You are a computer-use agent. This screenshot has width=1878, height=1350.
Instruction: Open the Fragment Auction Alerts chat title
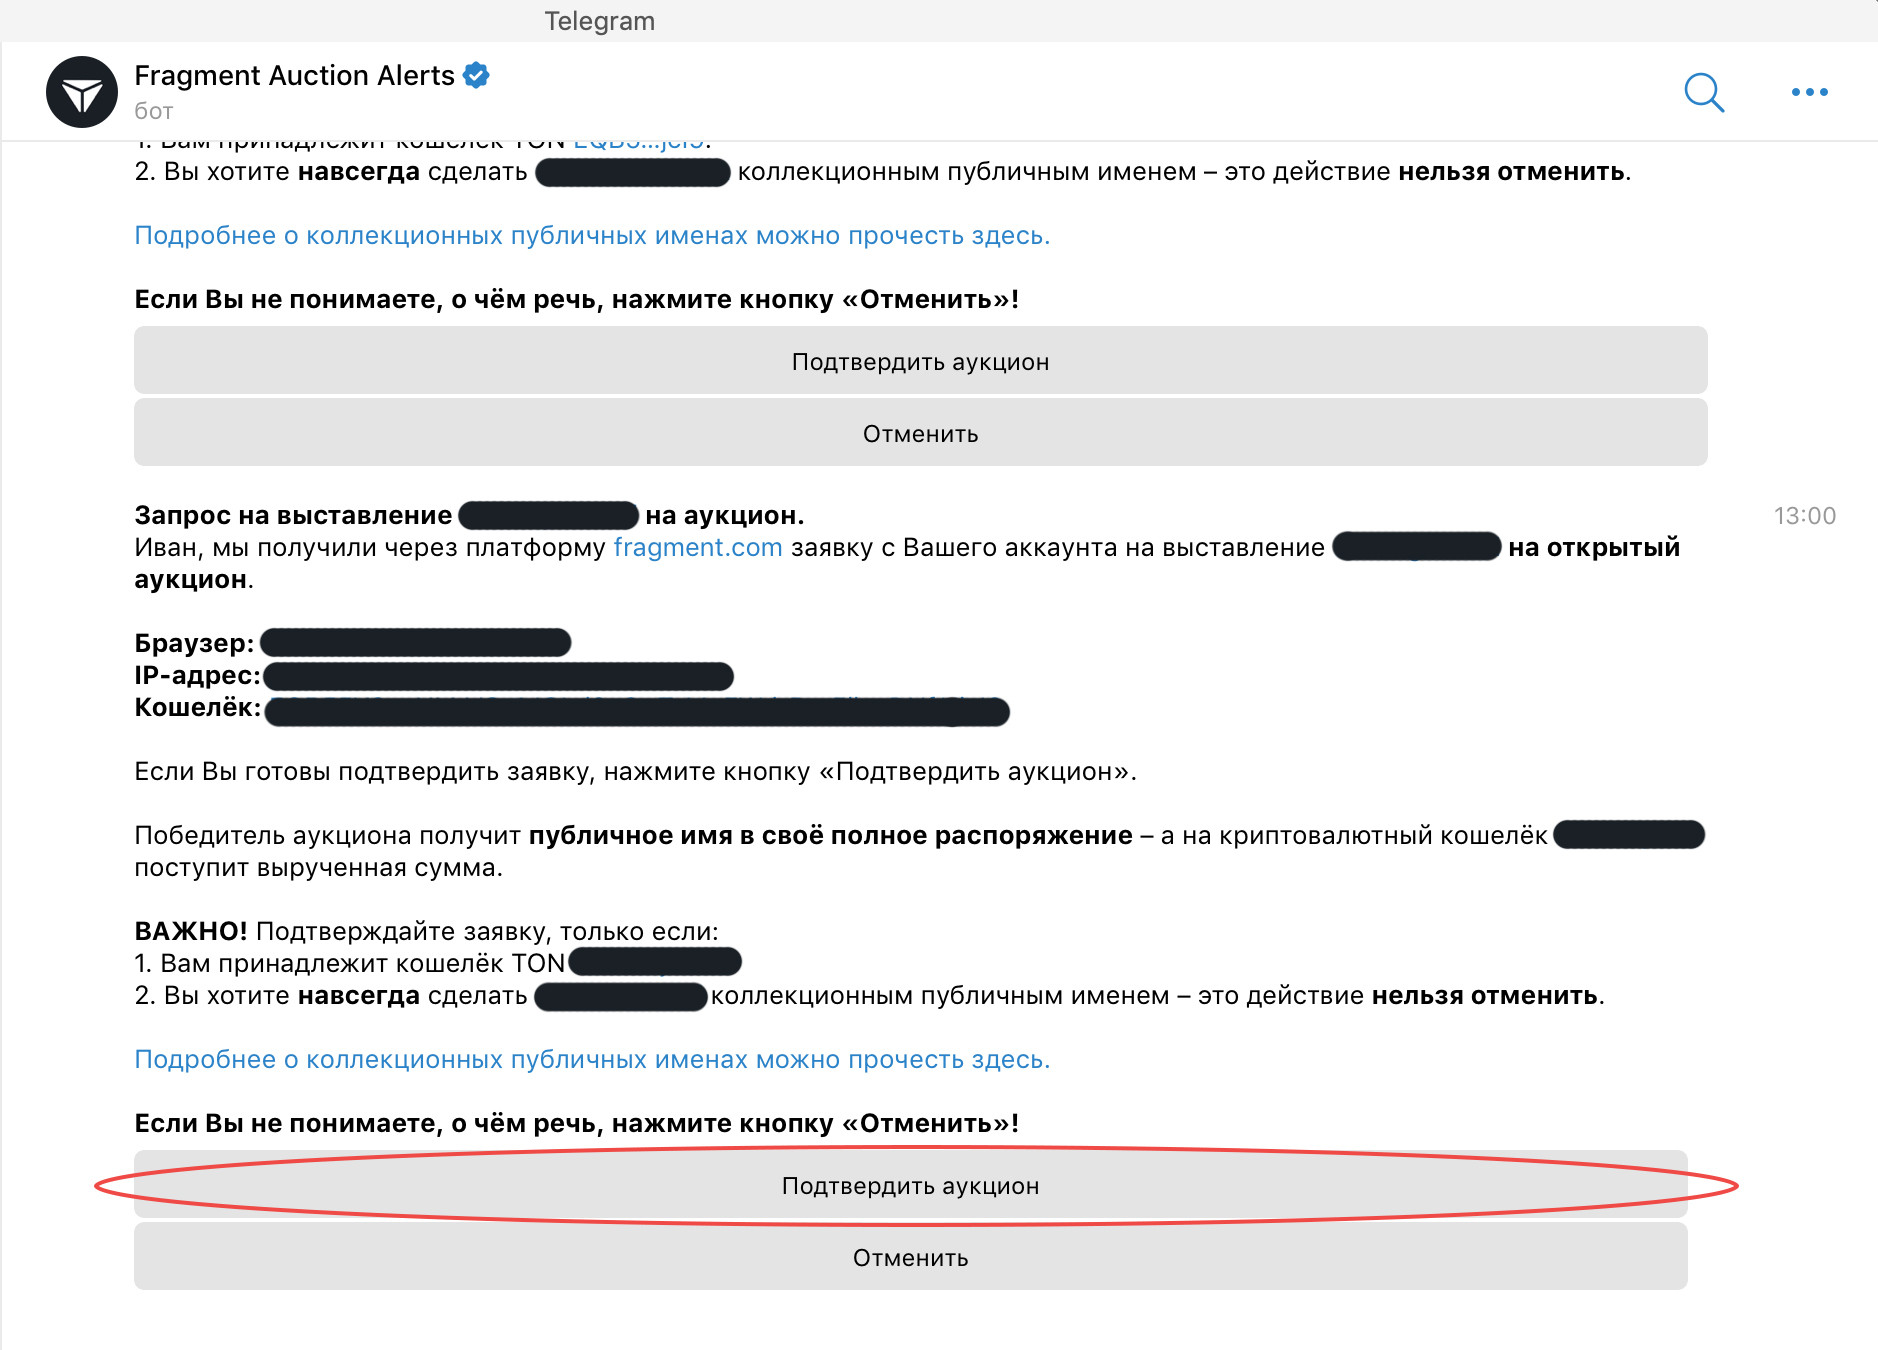(x=294, y=75)
